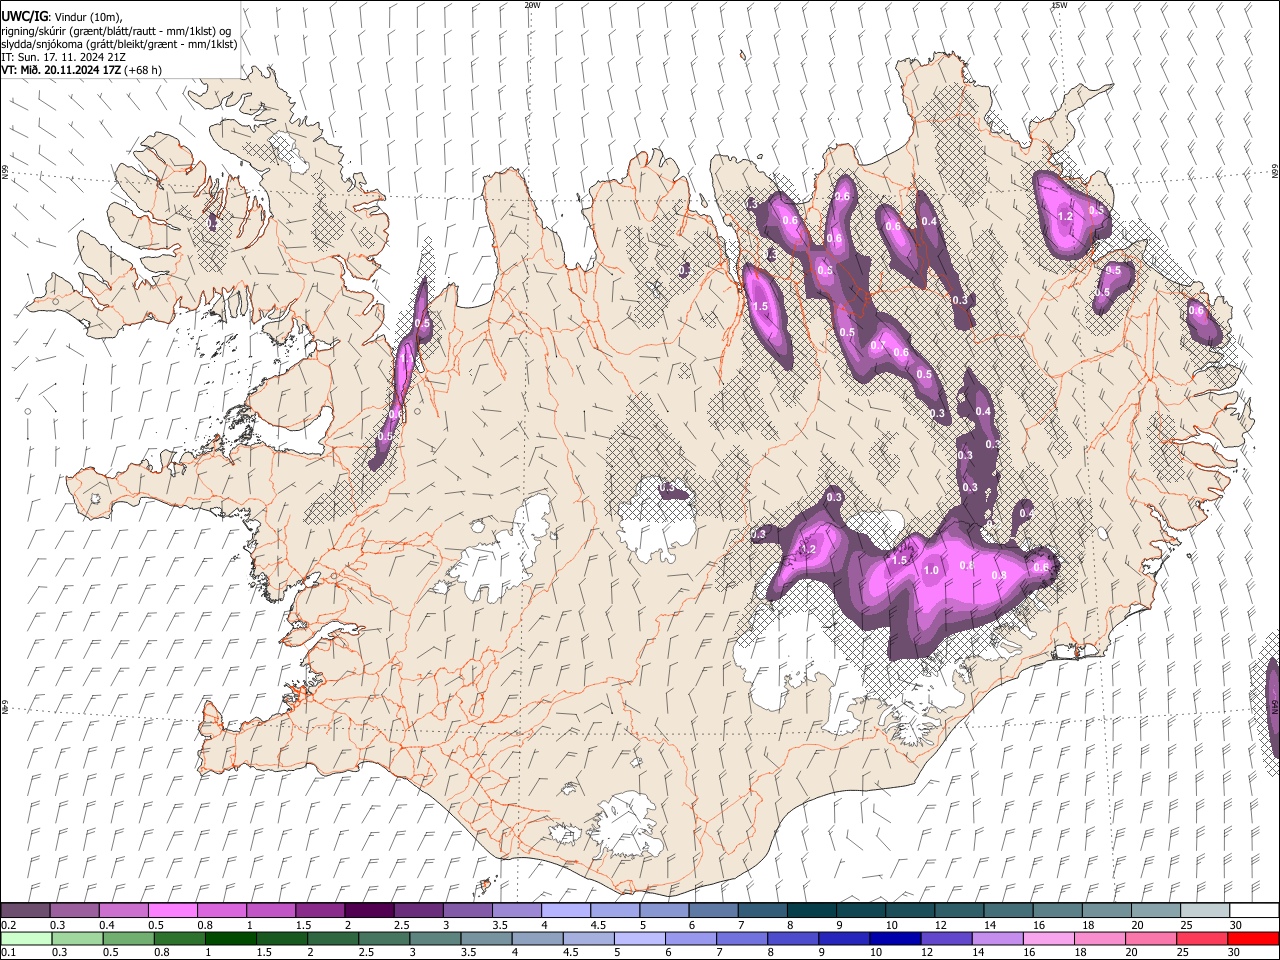Pick the darkest purple 2 swatch in snow scale

click(x=369, y=910)
